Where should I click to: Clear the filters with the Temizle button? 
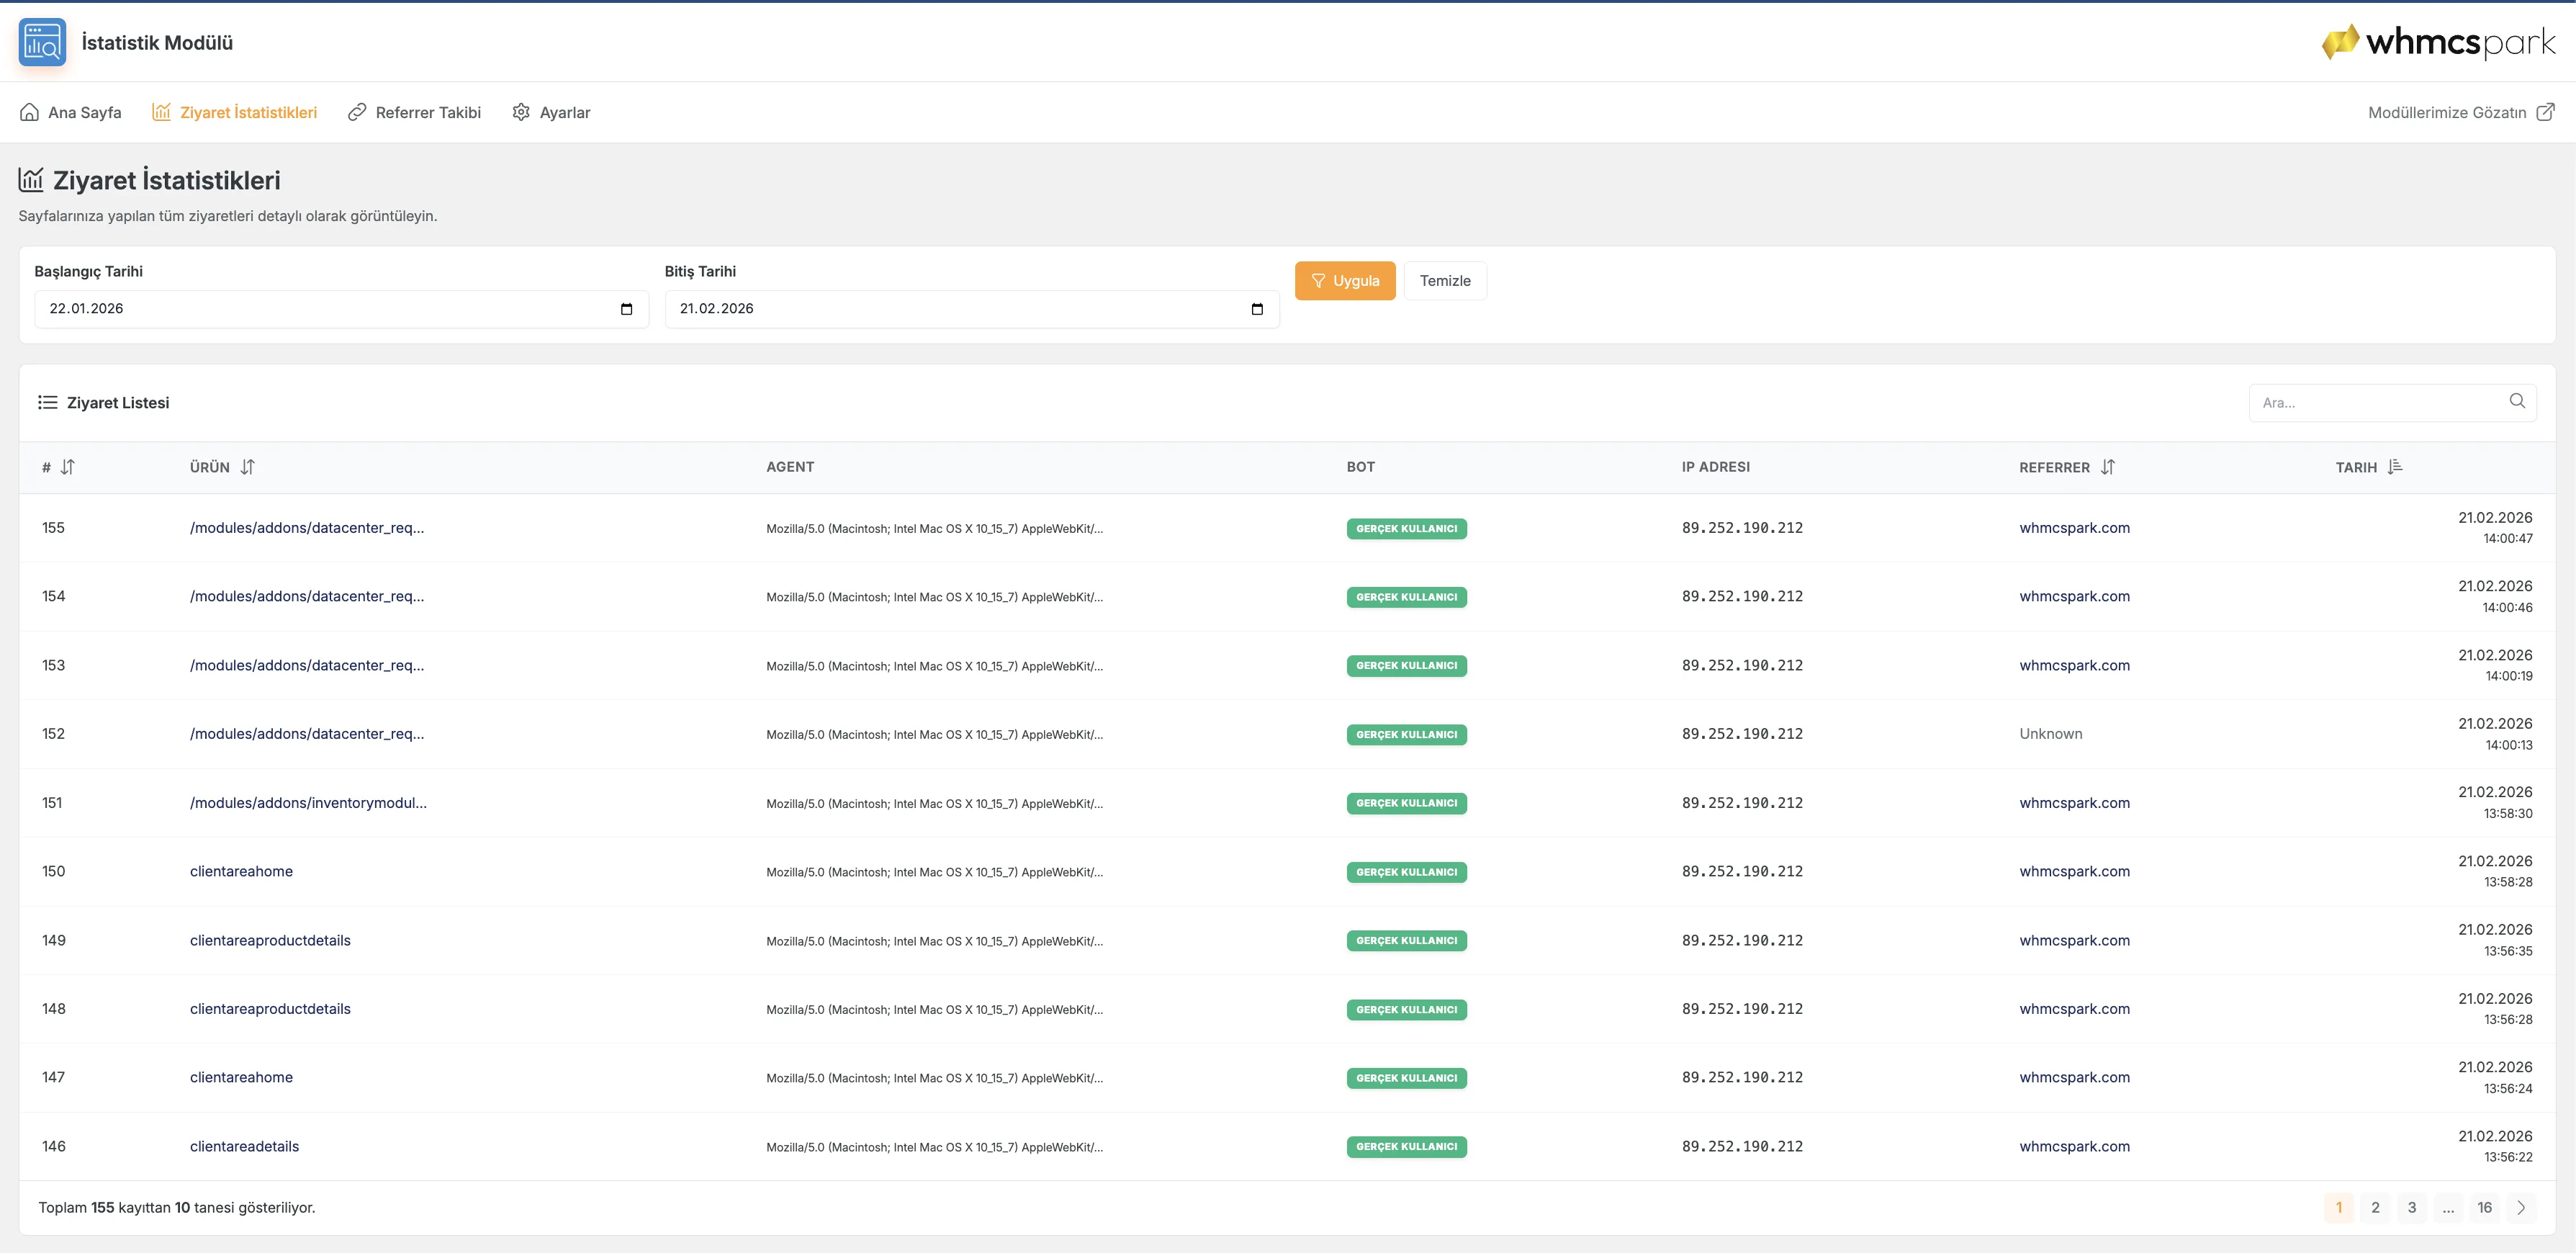pyautogui.click(x=1445, y=281)
